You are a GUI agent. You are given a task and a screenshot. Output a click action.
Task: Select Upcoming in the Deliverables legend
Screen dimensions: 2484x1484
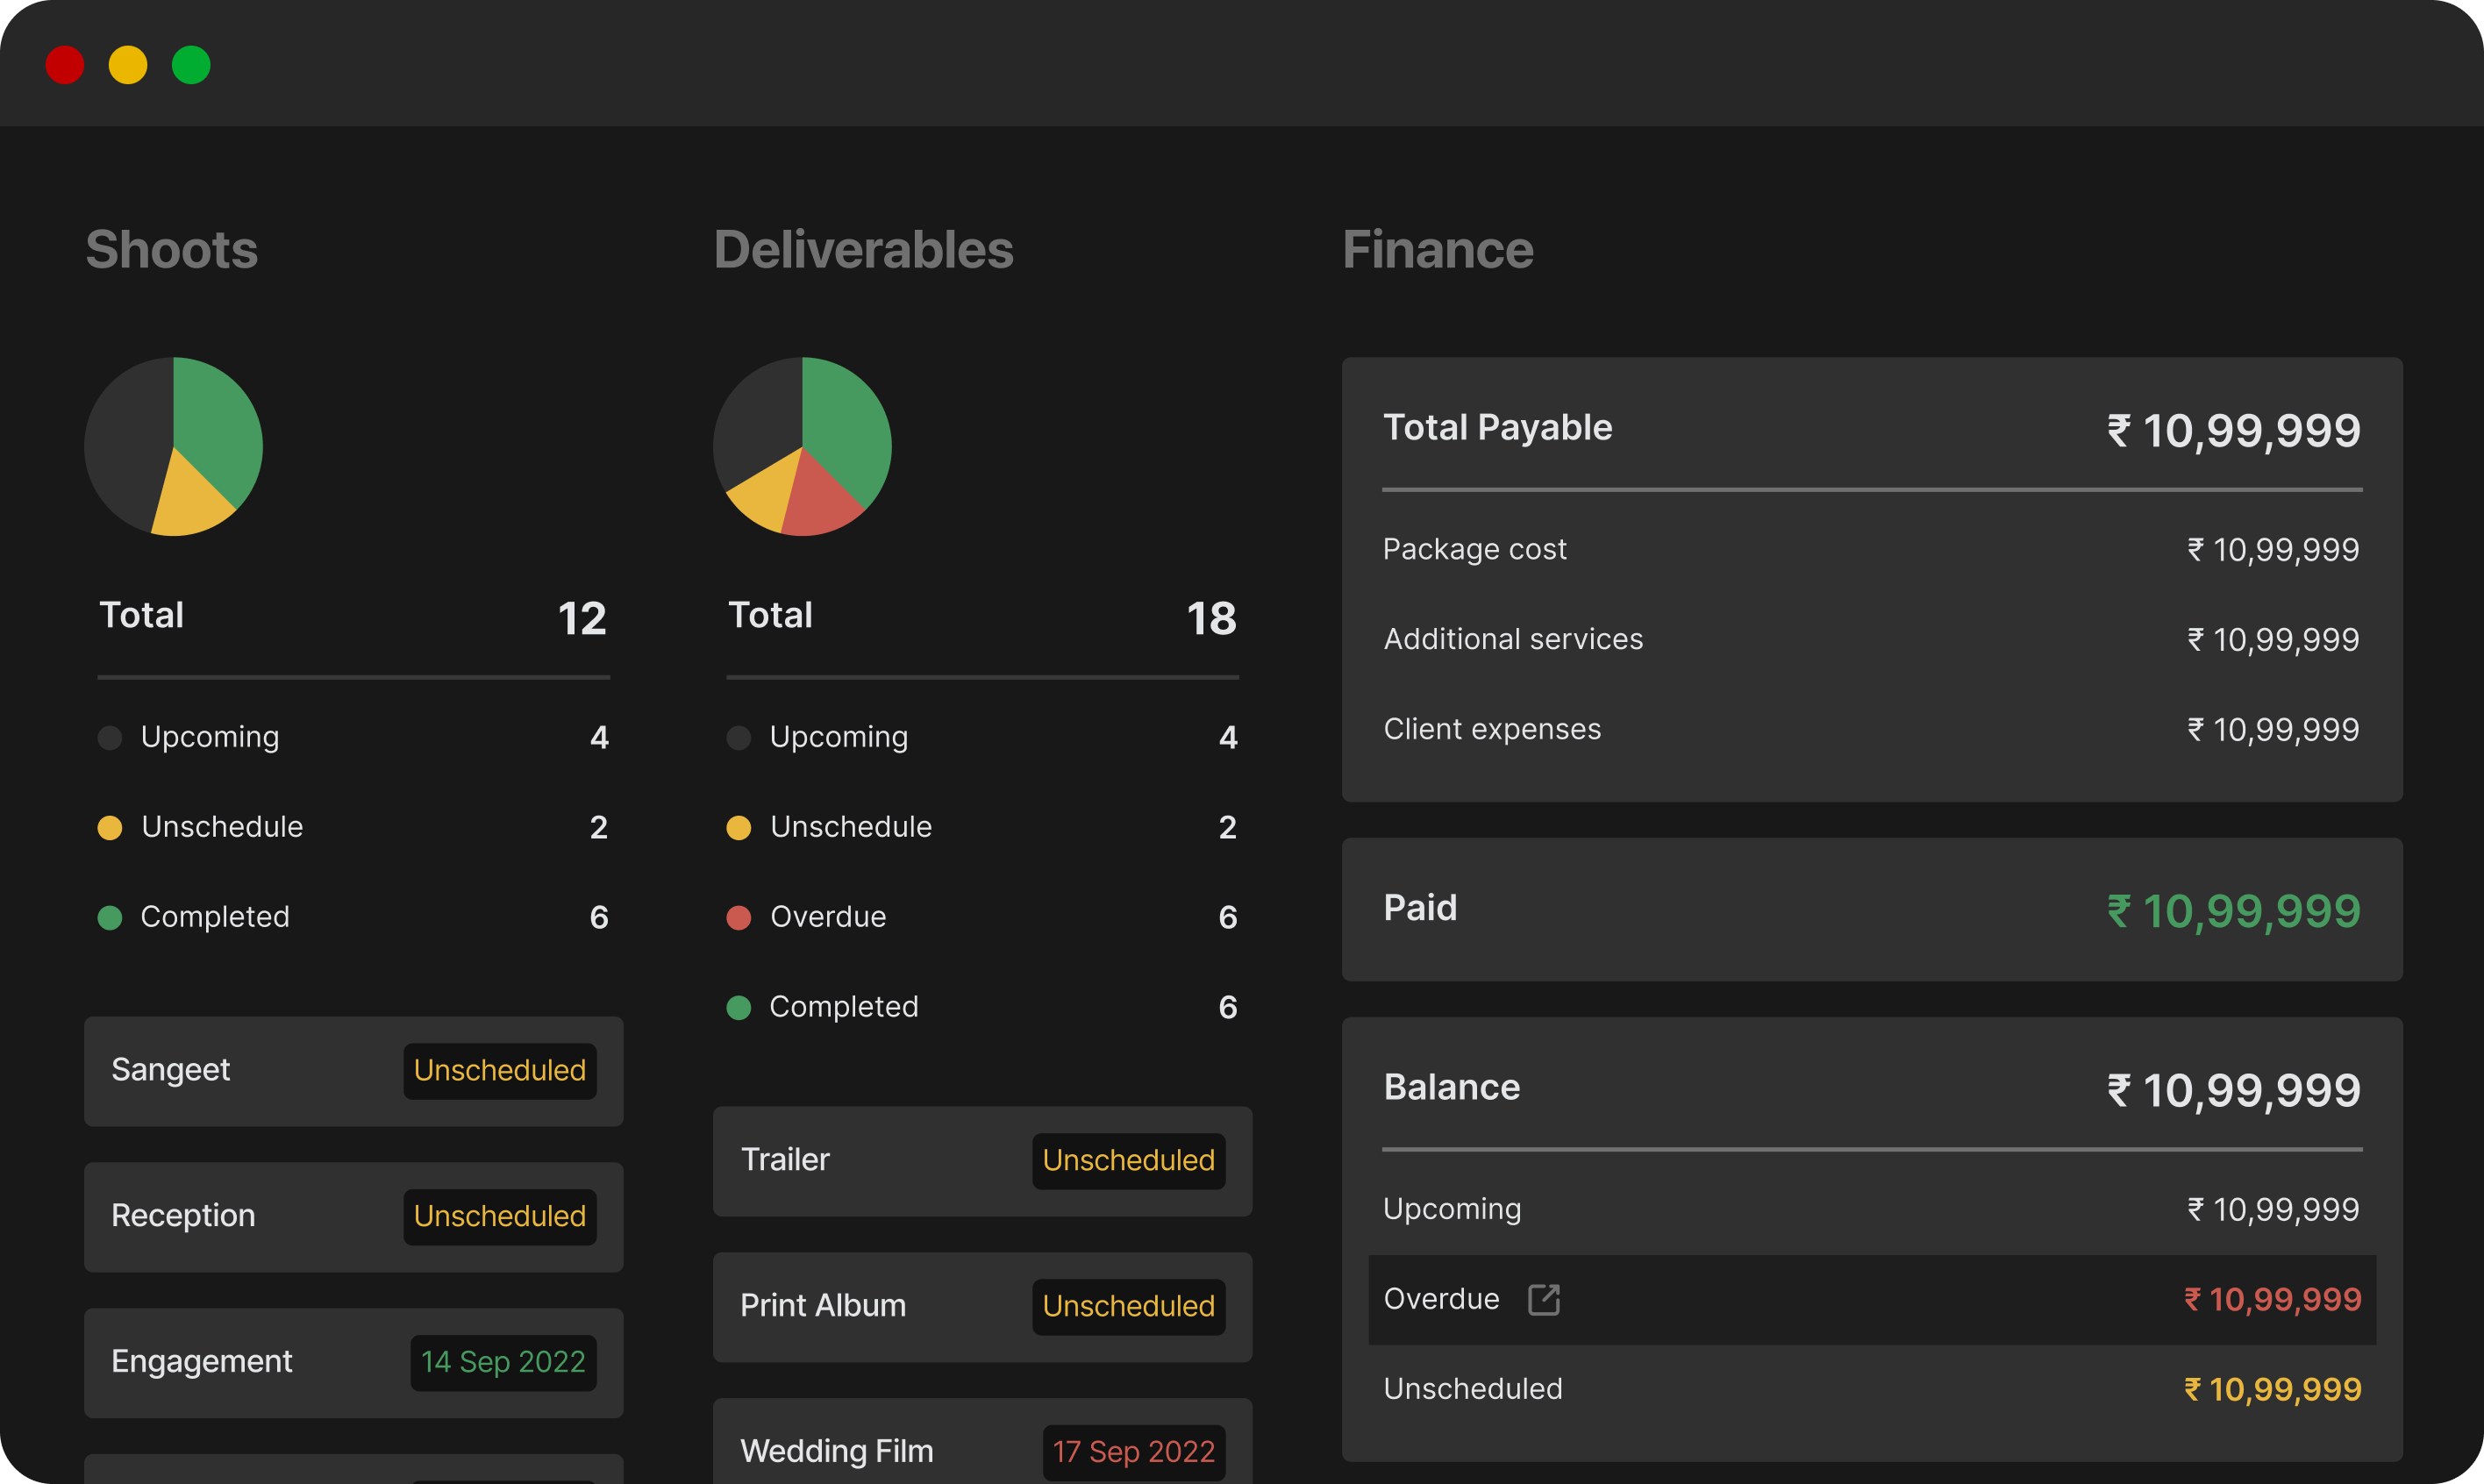point(983,737)
